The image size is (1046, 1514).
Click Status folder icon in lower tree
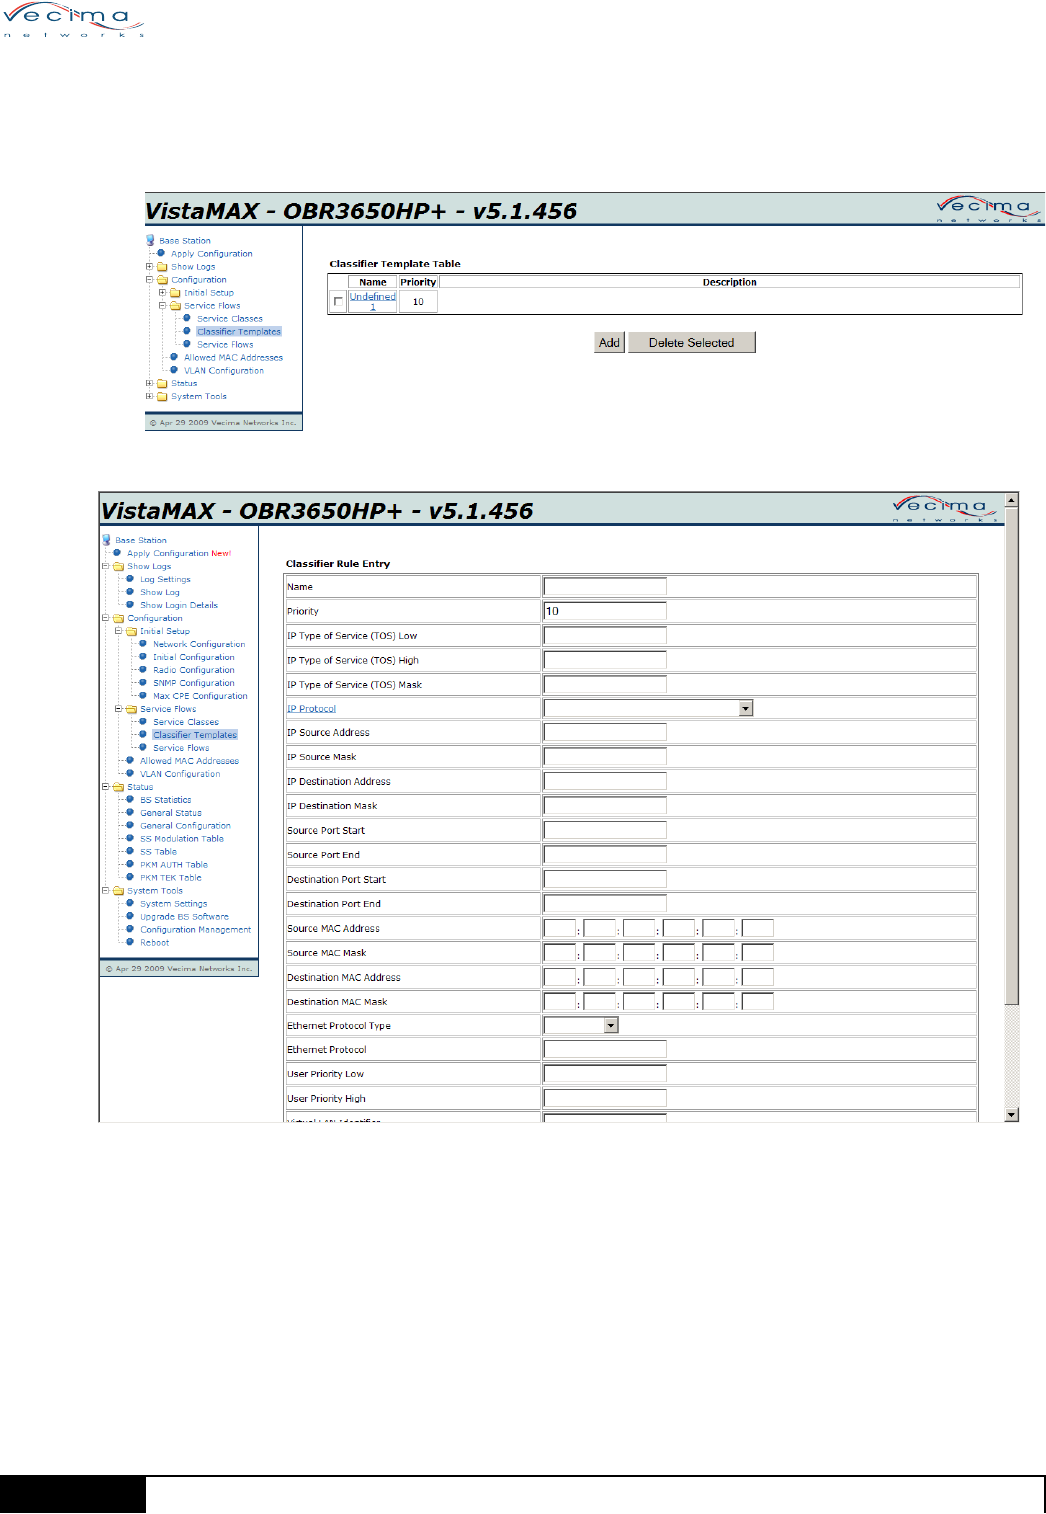click(x=119, y=787)
